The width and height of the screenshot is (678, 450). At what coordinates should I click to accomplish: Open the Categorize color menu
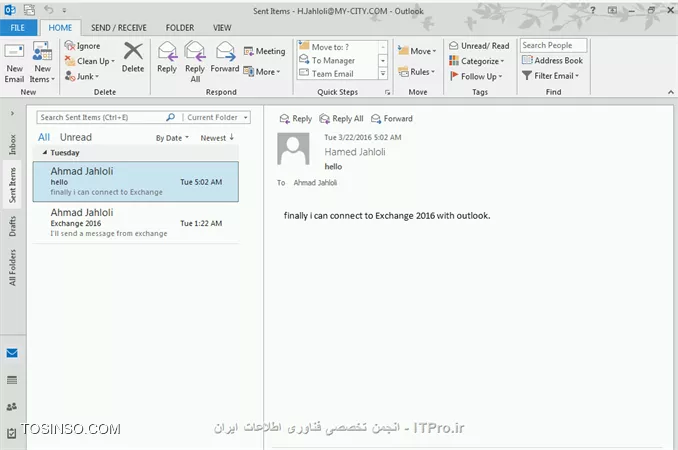click(477, 61)
